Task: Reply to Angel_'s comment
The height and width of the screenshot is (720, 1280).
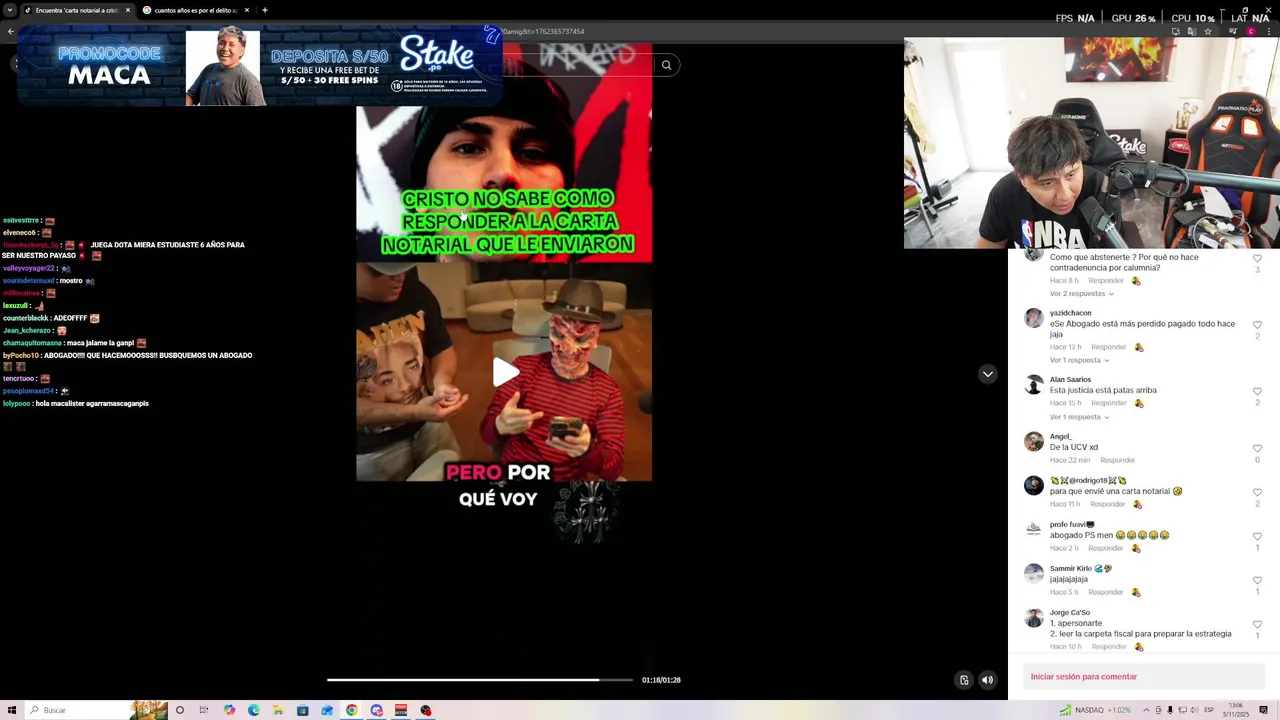Action: pyautogui.click(x=1117, y=460)
